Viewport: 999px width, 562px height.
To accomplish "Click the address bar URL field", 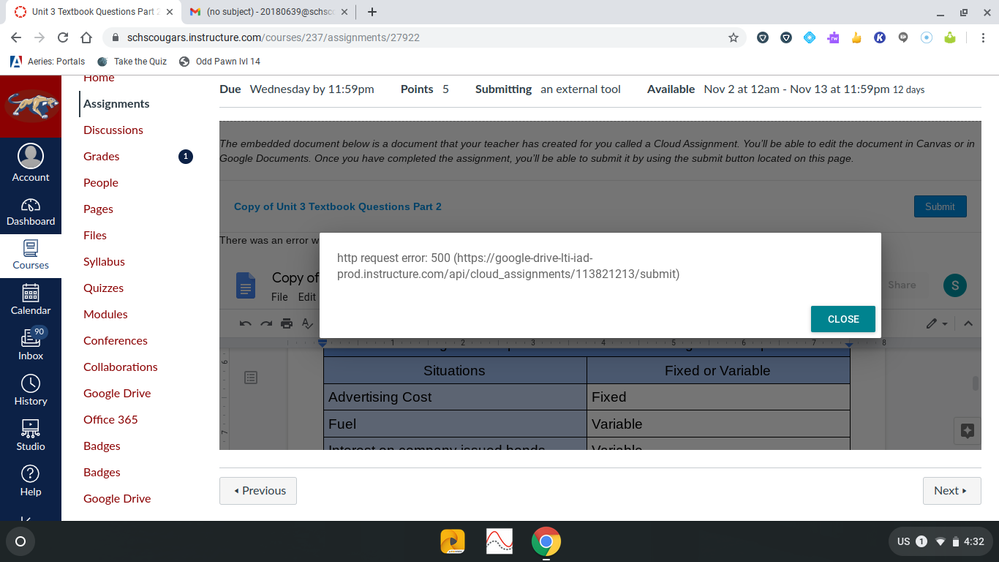I will click(x=420, y=38).
